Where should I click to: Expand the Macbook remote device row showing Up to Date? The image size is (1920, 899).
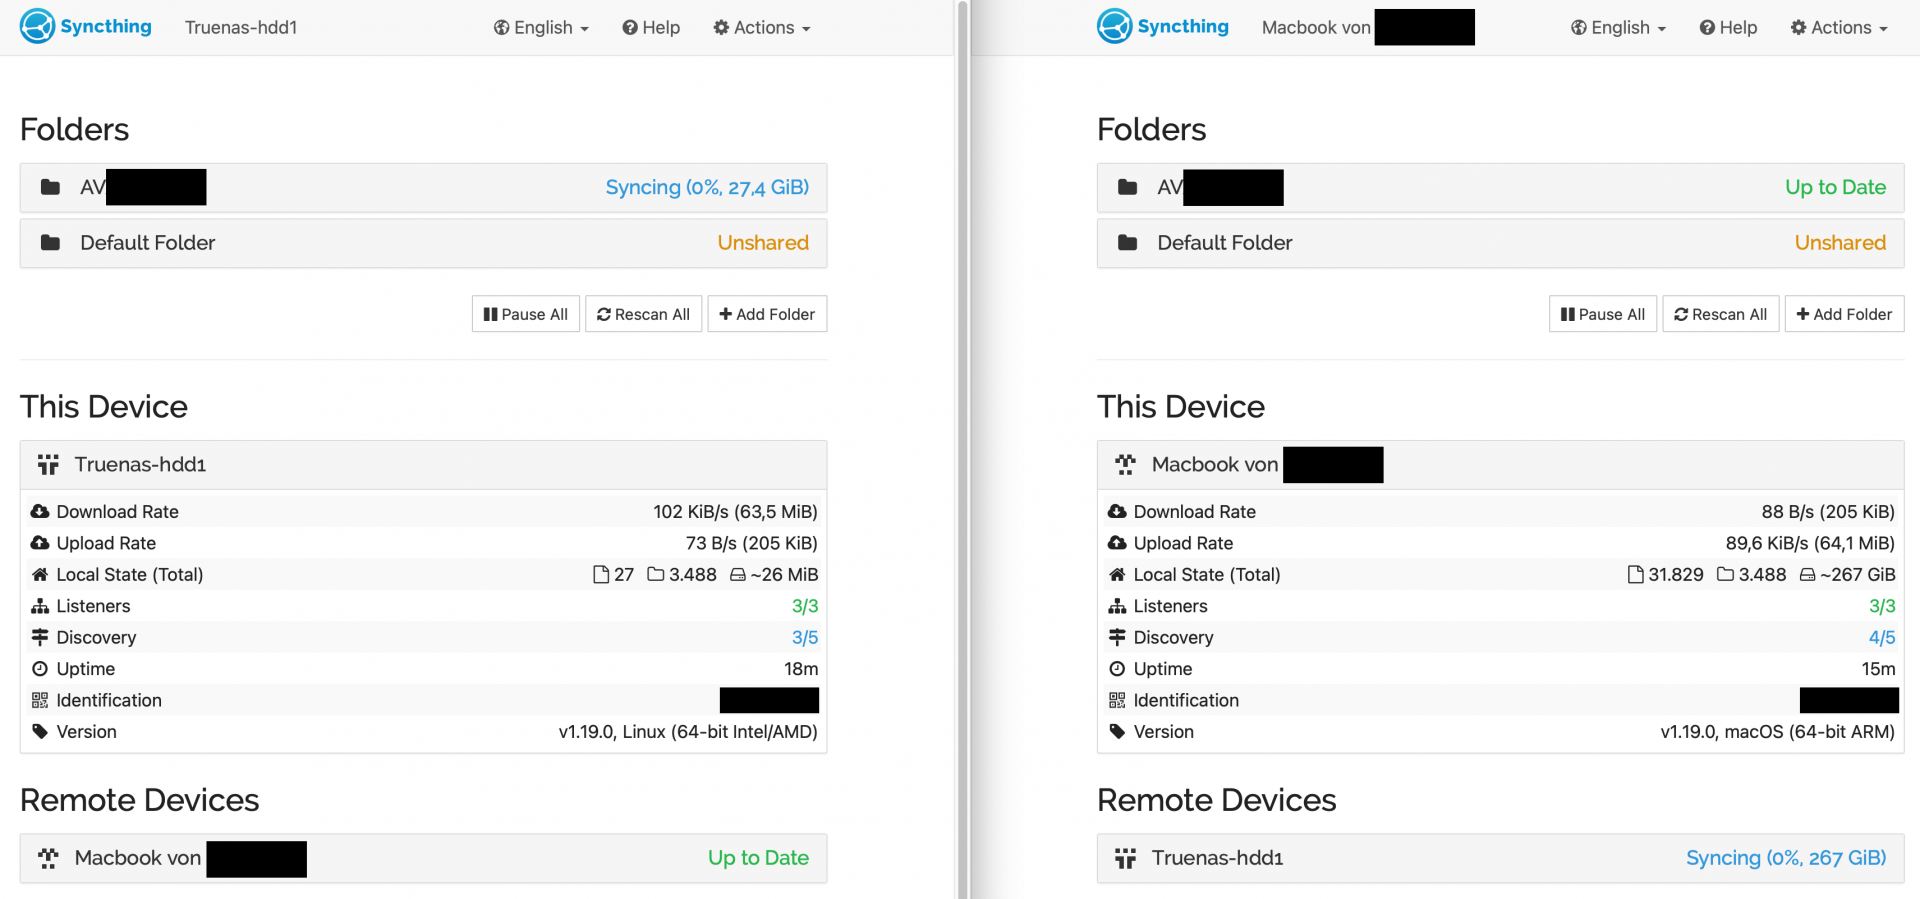click(x=423, y=858)
